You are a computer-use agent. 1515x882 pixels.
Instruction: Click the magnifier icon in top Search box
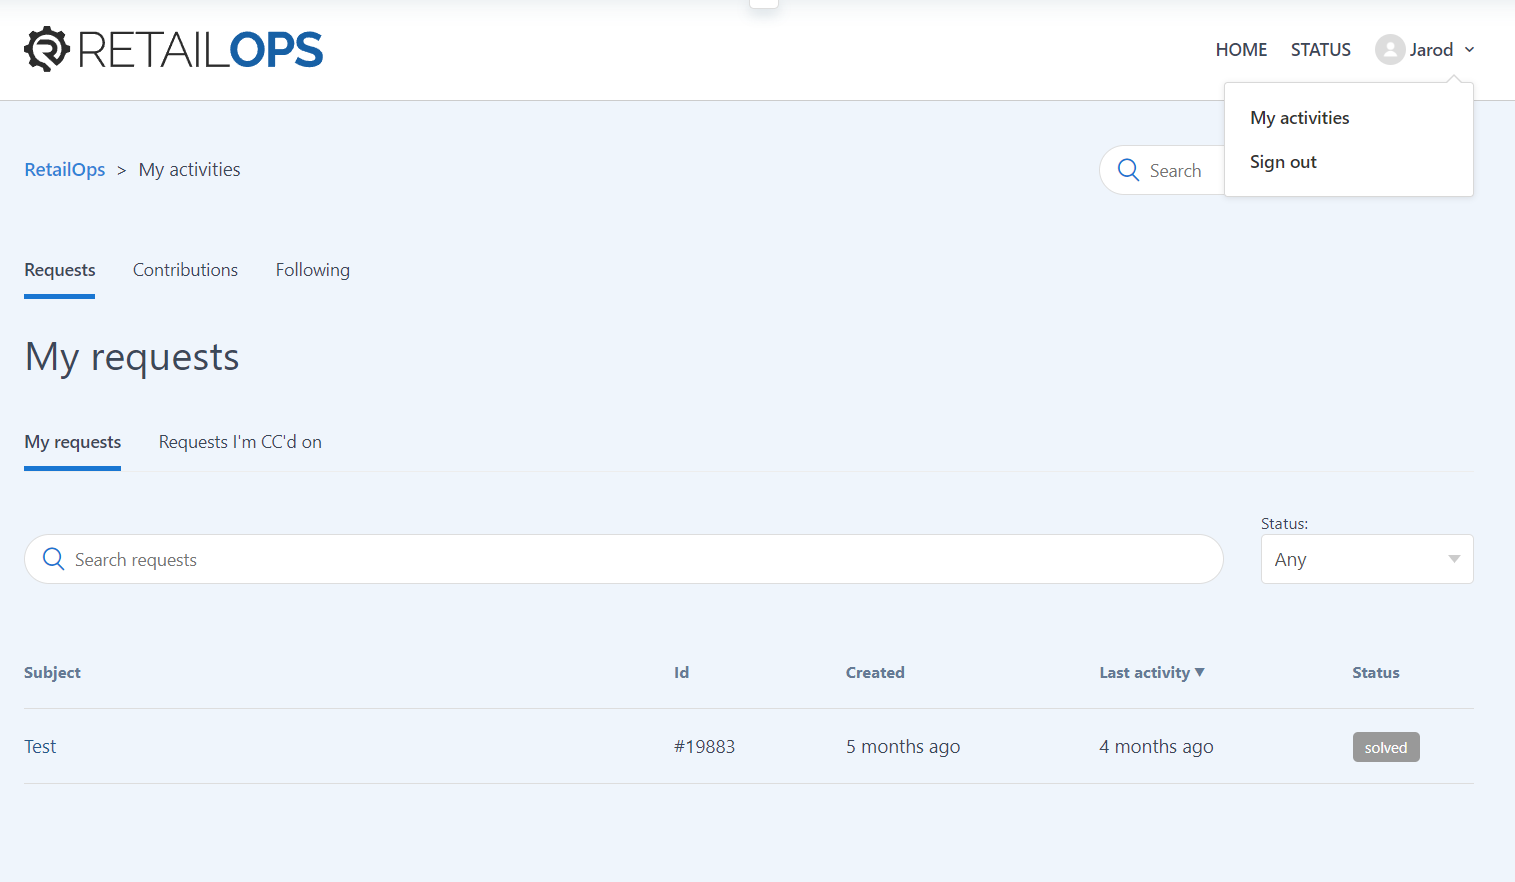coord(1128,170)
